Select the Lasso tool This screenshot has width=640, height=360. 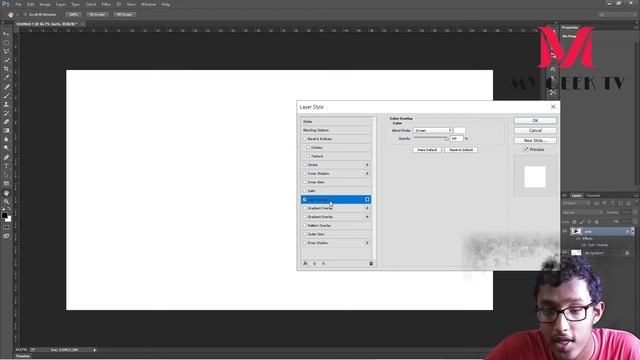pos(6,51)
